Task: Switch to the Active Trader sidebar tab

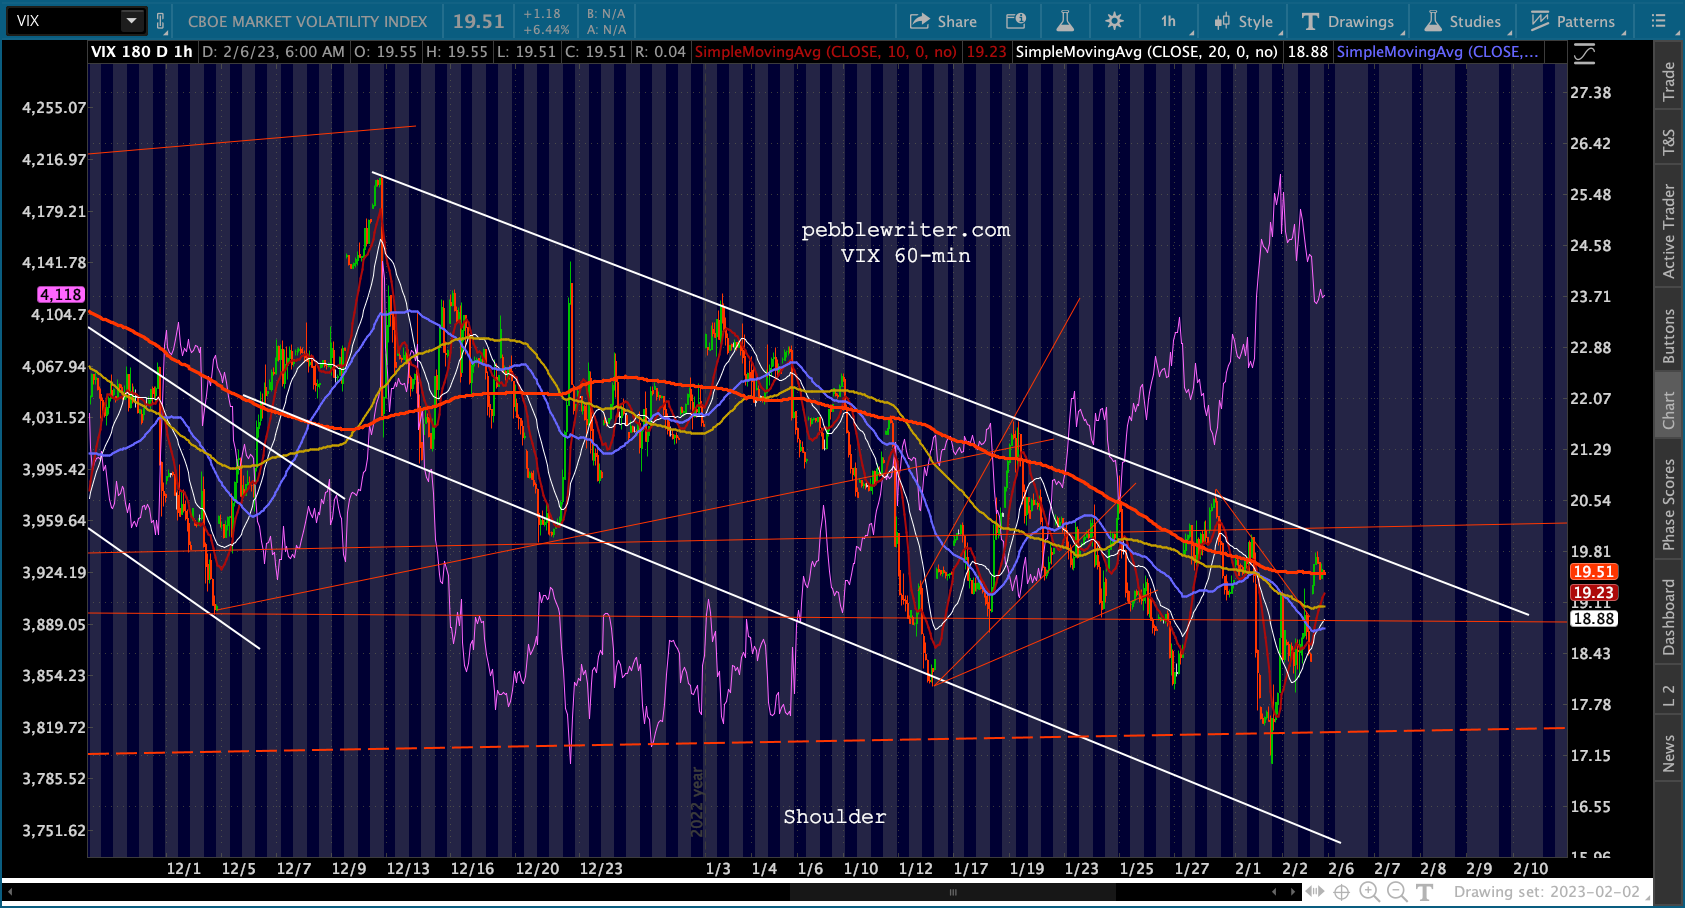Action: click(x=1668, y=231)
